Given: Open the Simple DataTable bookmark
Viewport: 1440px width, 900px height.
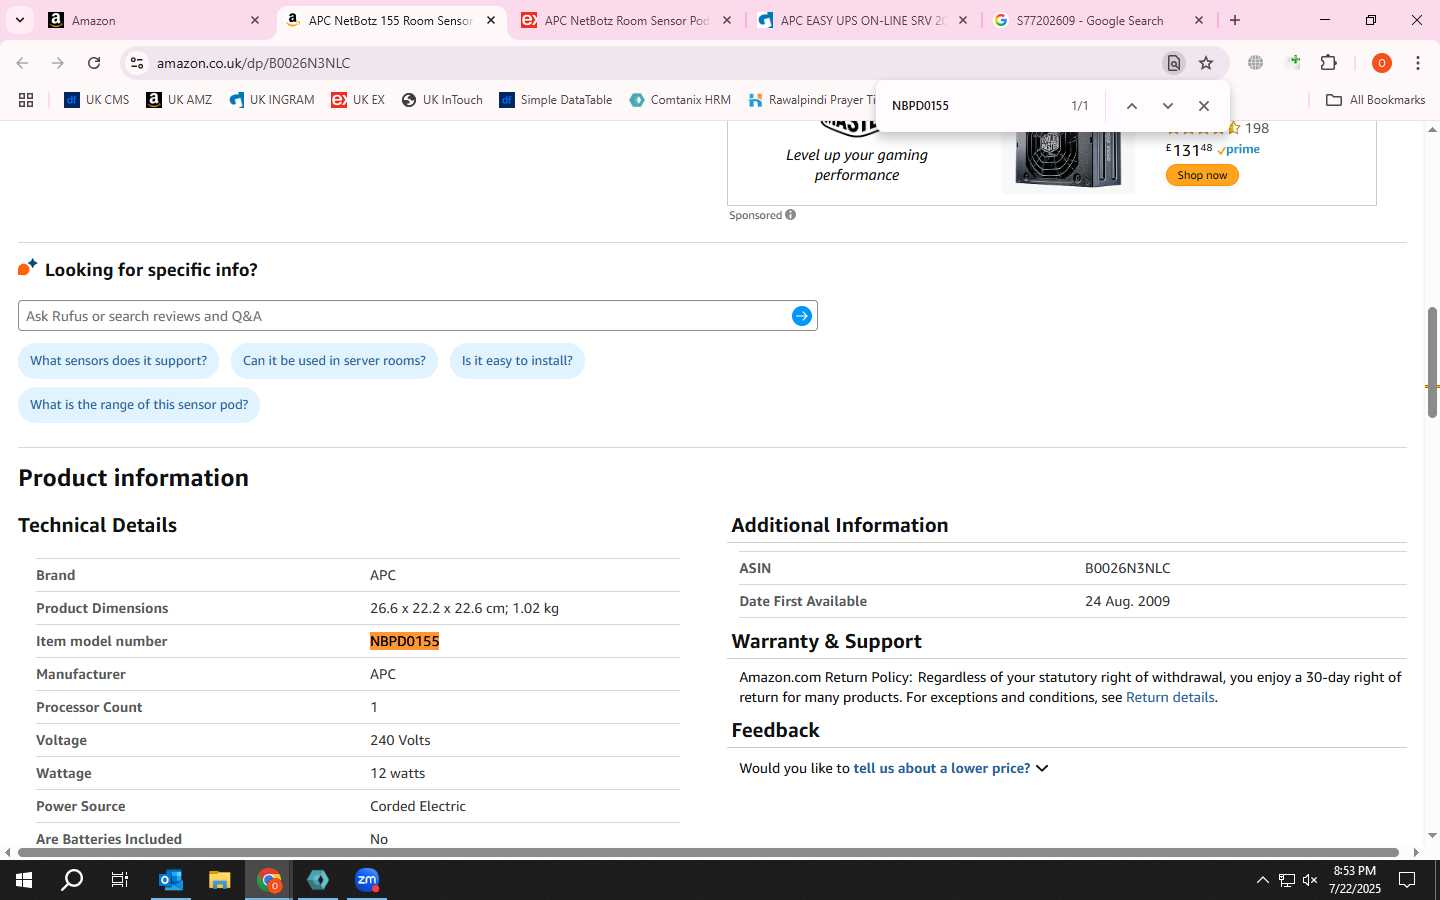Looking at the screenshot, I should 555,100.
